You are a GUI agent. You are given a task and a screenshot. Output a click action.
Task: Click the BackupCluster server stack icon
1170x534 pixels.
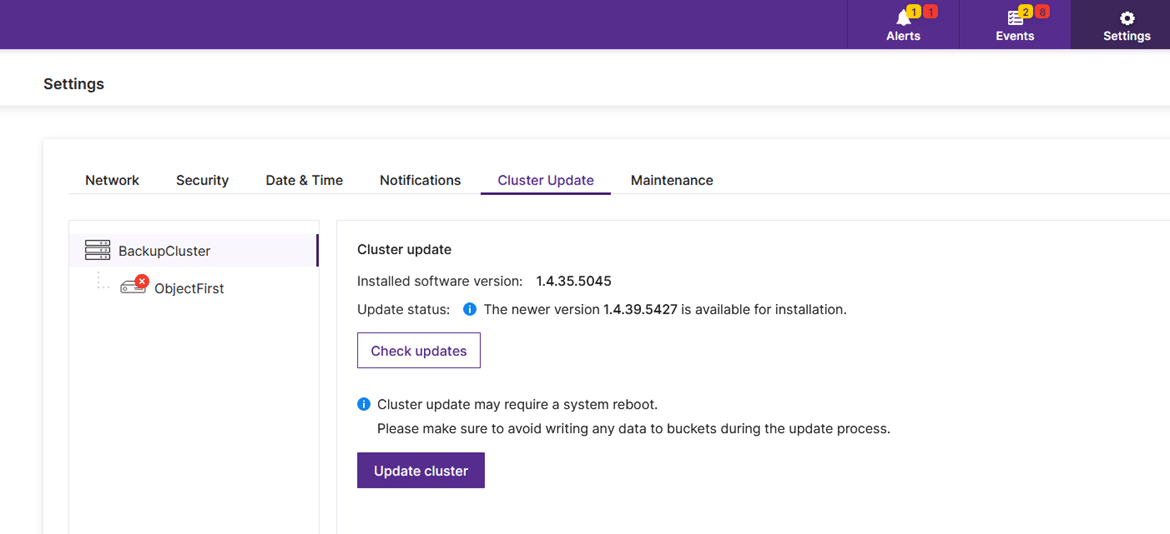[x=97, y=251]
